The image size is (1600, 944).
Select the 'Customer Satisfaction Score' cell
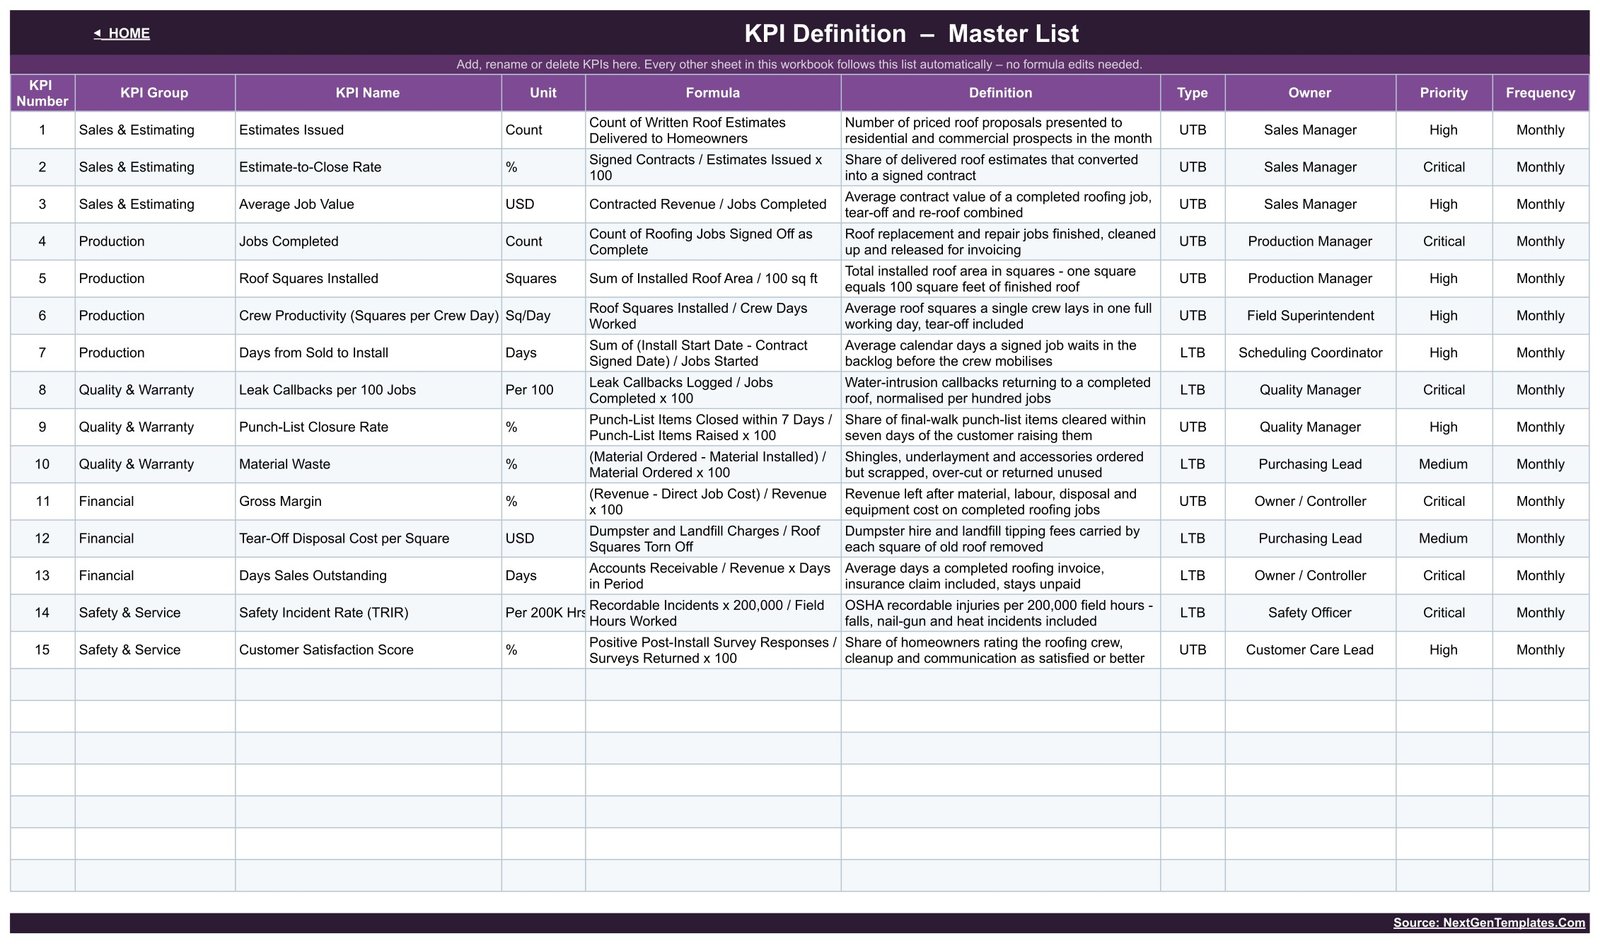(368, 650)
